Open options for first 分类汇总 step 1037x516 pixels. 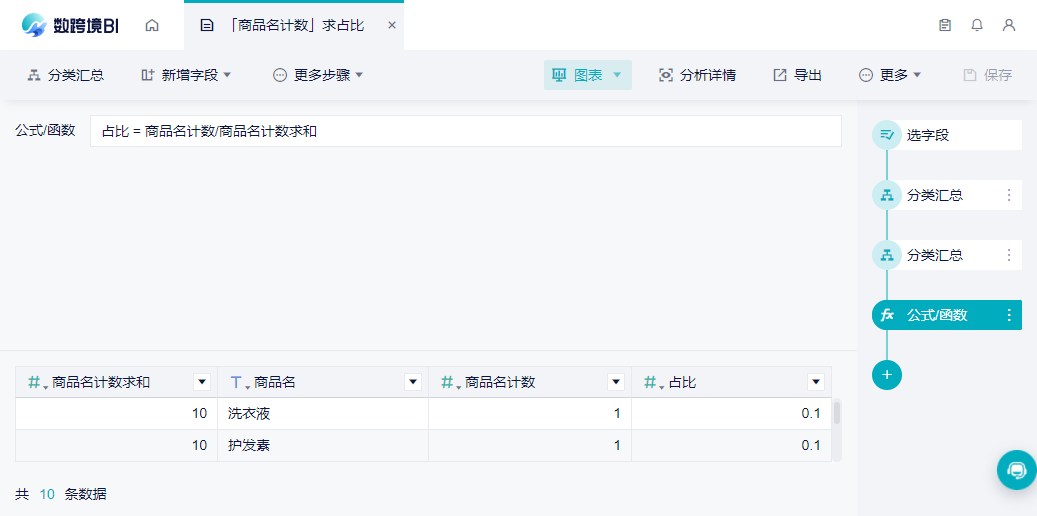[1009, 195]
